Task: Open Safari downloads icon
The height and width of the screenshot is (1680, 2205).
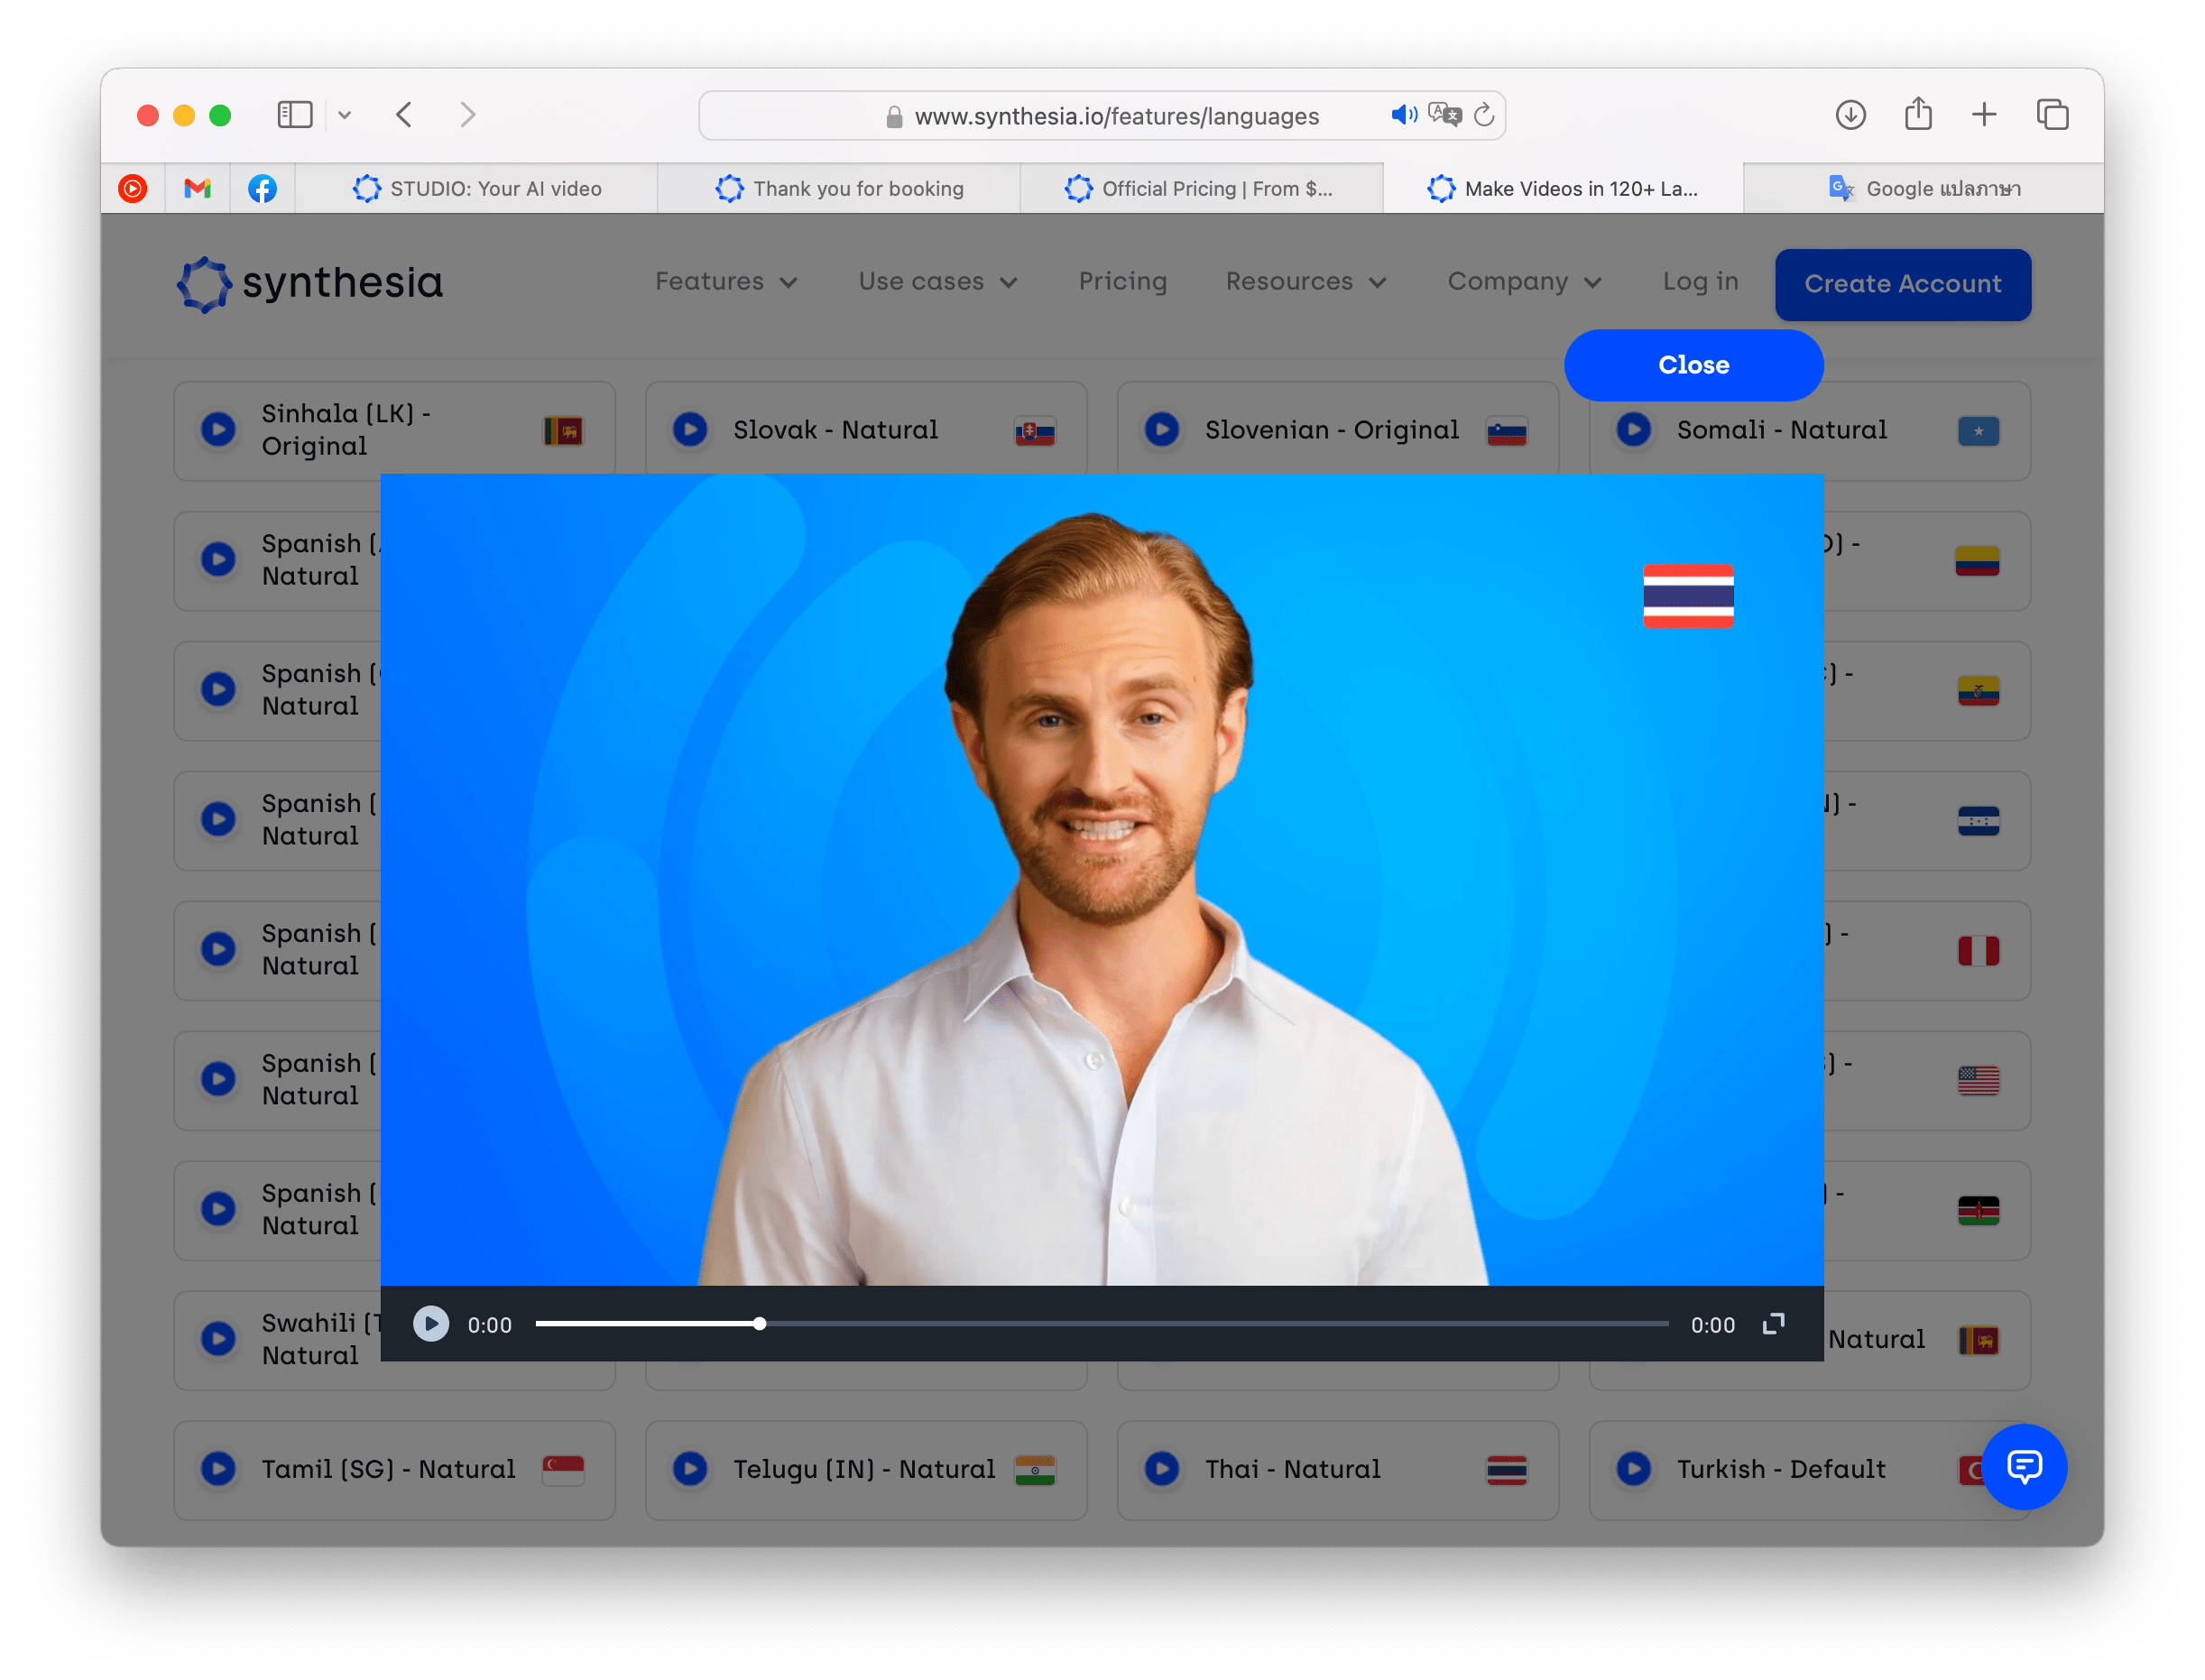Action: point(1850,115)
